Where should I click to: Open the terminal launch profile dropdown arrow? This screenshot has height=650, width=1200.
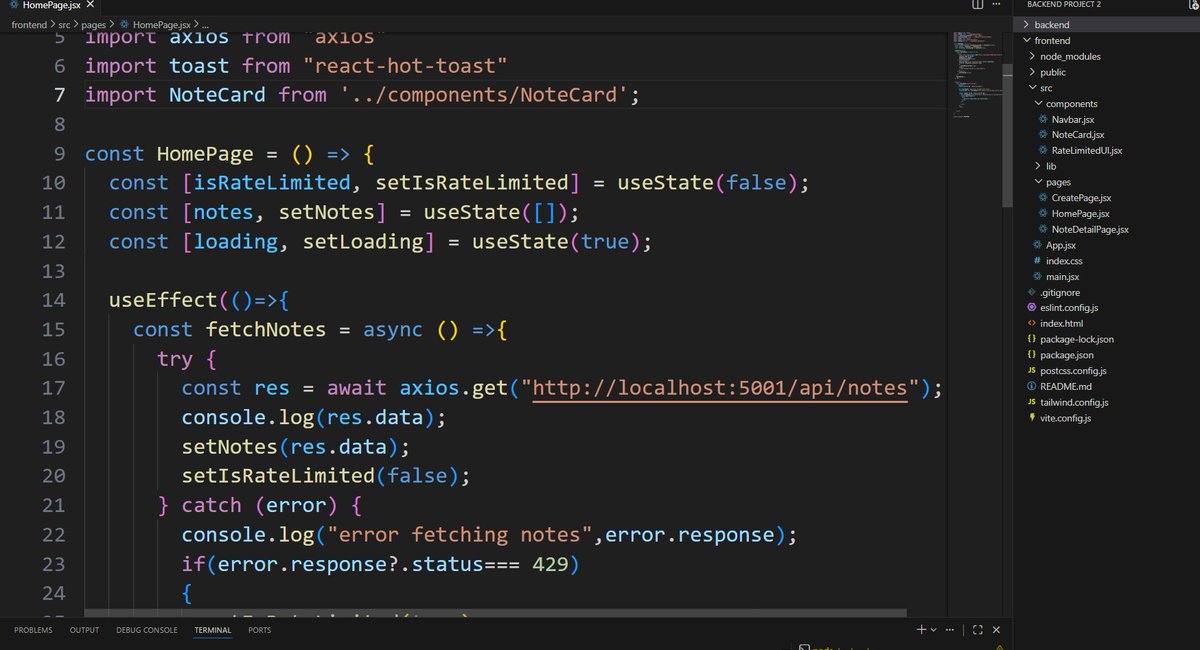point(934,630)
